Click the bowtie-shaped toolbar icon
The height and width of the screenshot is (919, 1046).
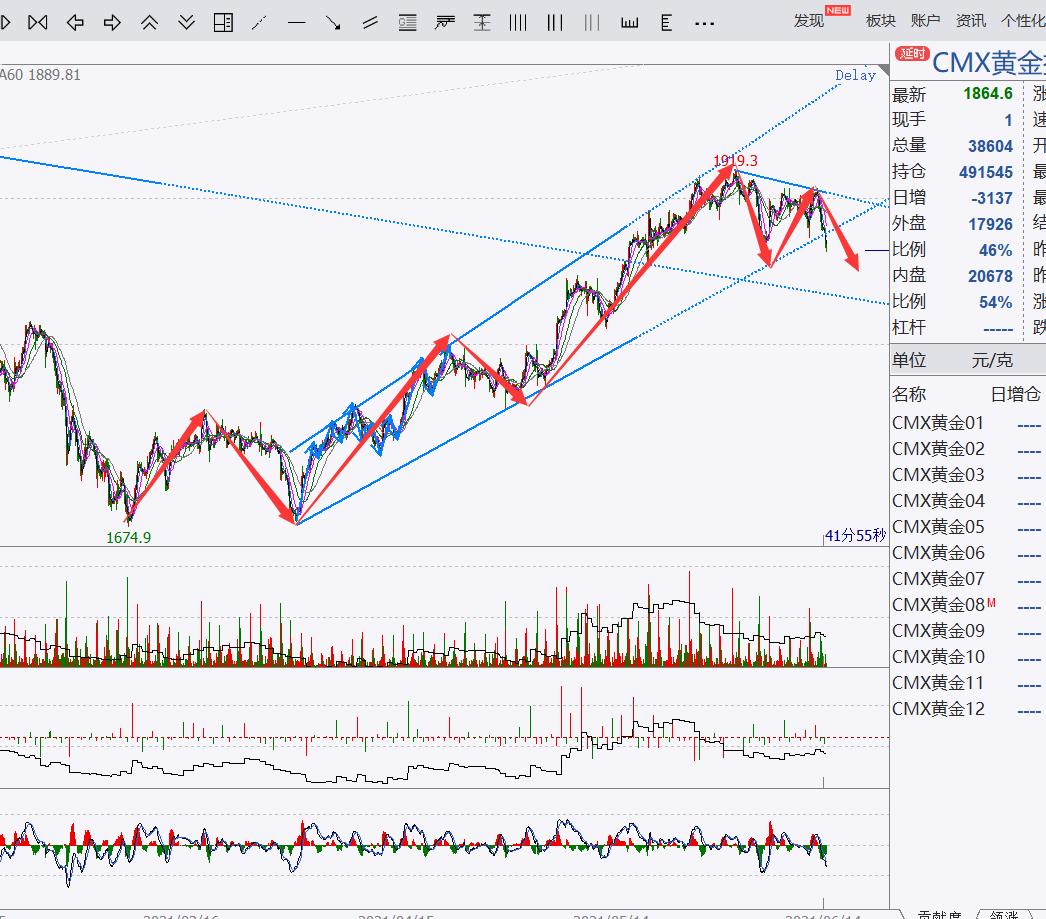38,23
